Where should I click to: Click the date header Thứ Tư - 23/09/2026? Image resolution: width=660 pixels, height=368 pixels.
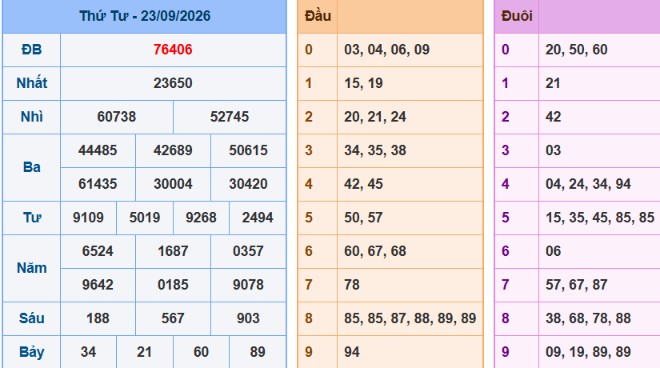(x=145, y=16)
